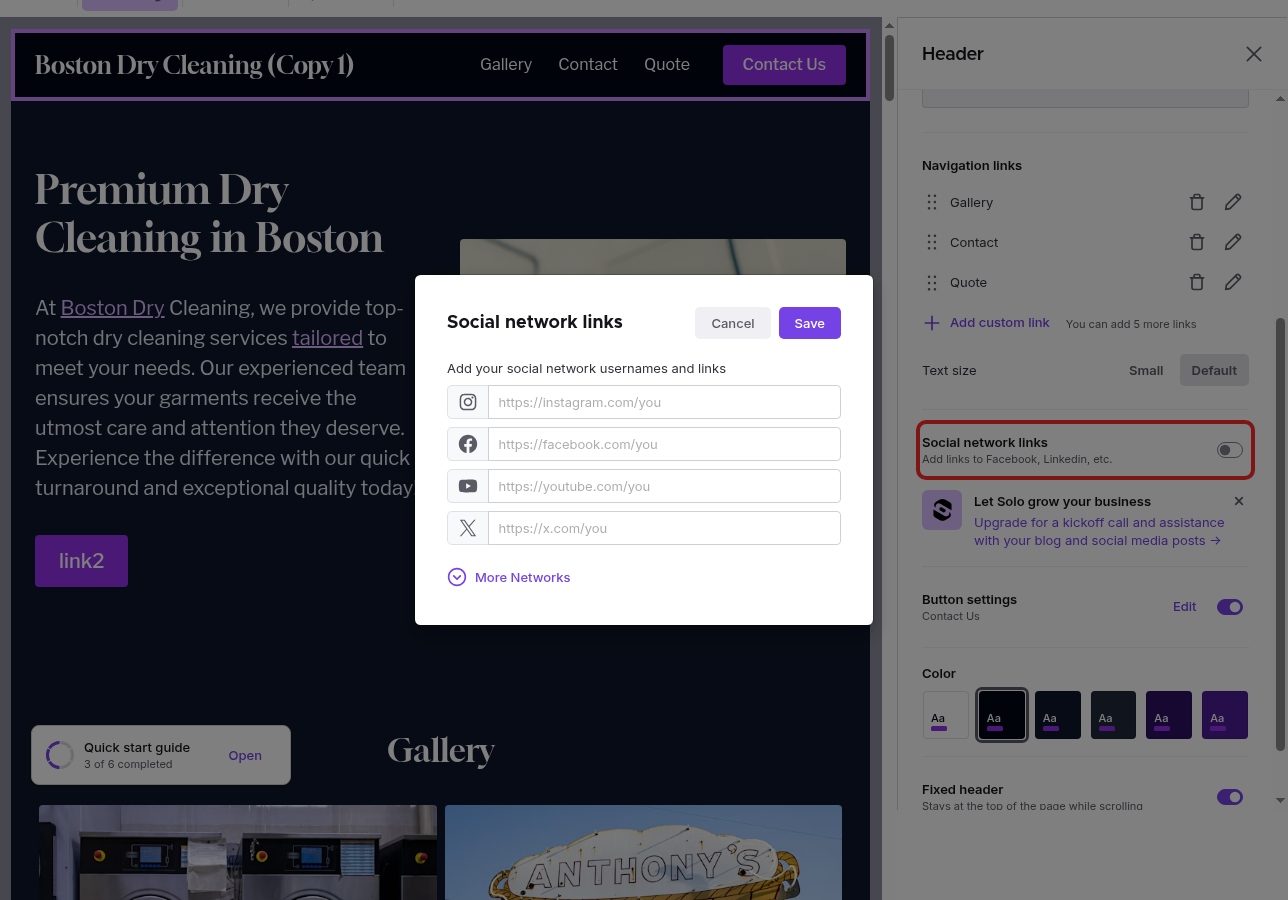The width and height of the screenshot is (1288, 900).
Task: Close the Header panel
Action: pos(1254,54)
